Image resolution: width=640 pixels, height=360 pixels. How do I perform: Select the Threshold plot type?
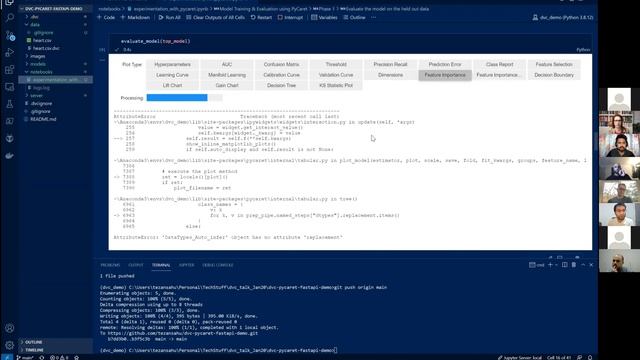[x=336, y=64]
